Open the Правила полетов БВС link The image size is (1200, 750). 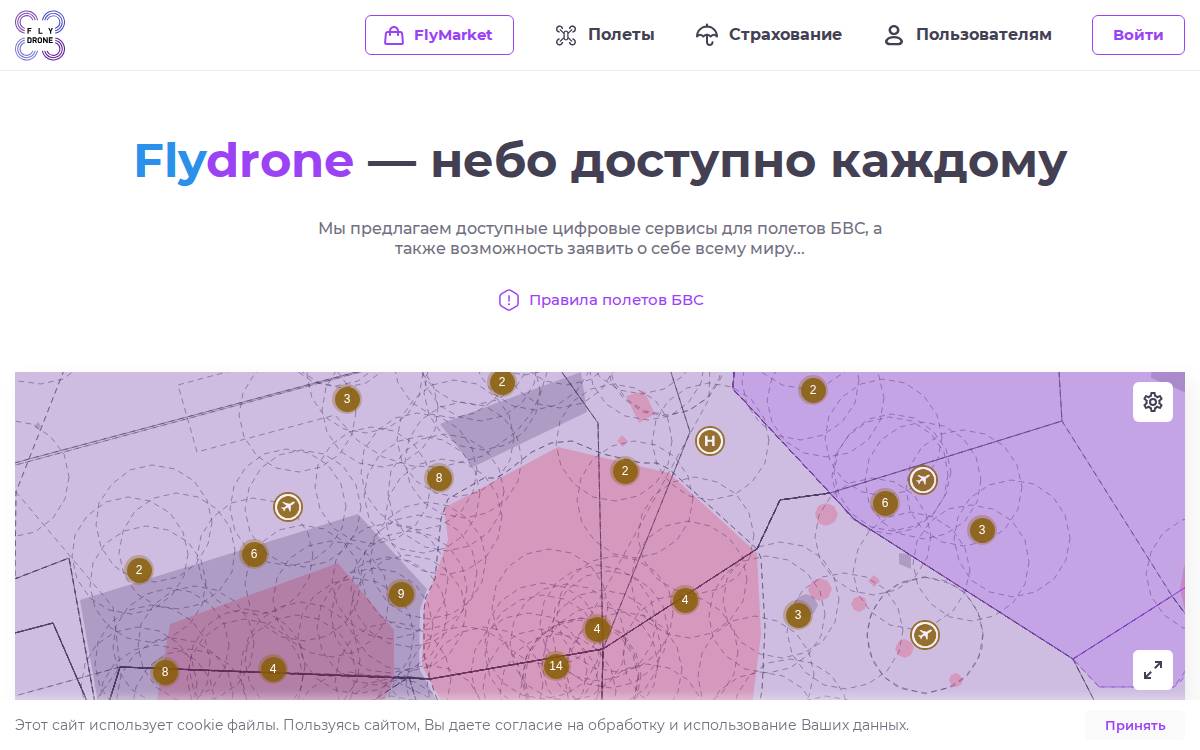point(601,300)
